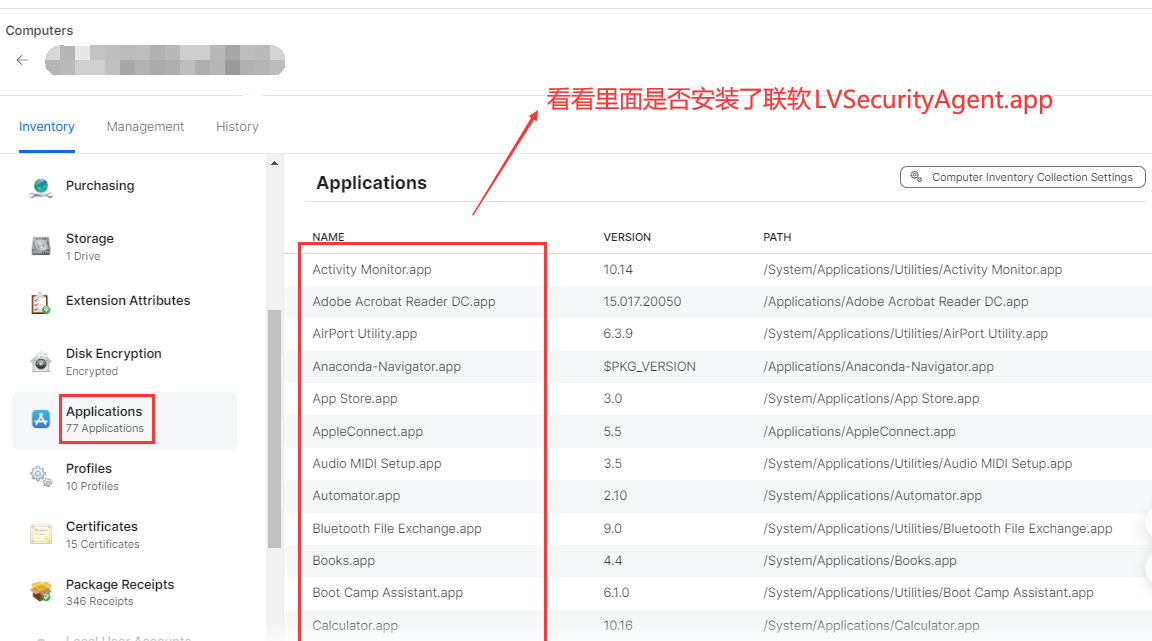Select AppleConnect.app in name column
The image size is (1152, 641).
[x=367, y=431]
